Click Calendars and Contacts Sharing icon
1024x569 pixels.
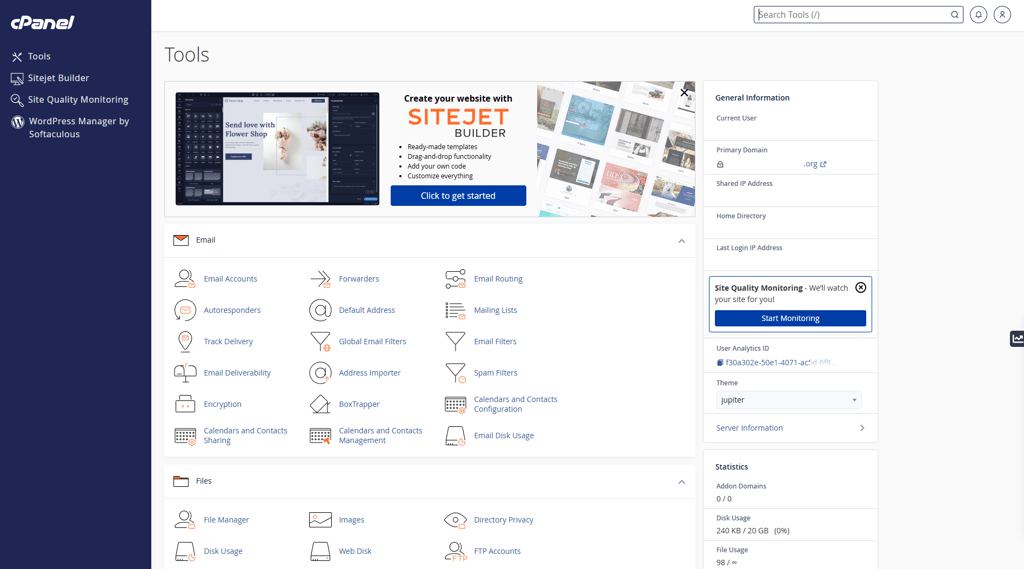click(185, 436)
